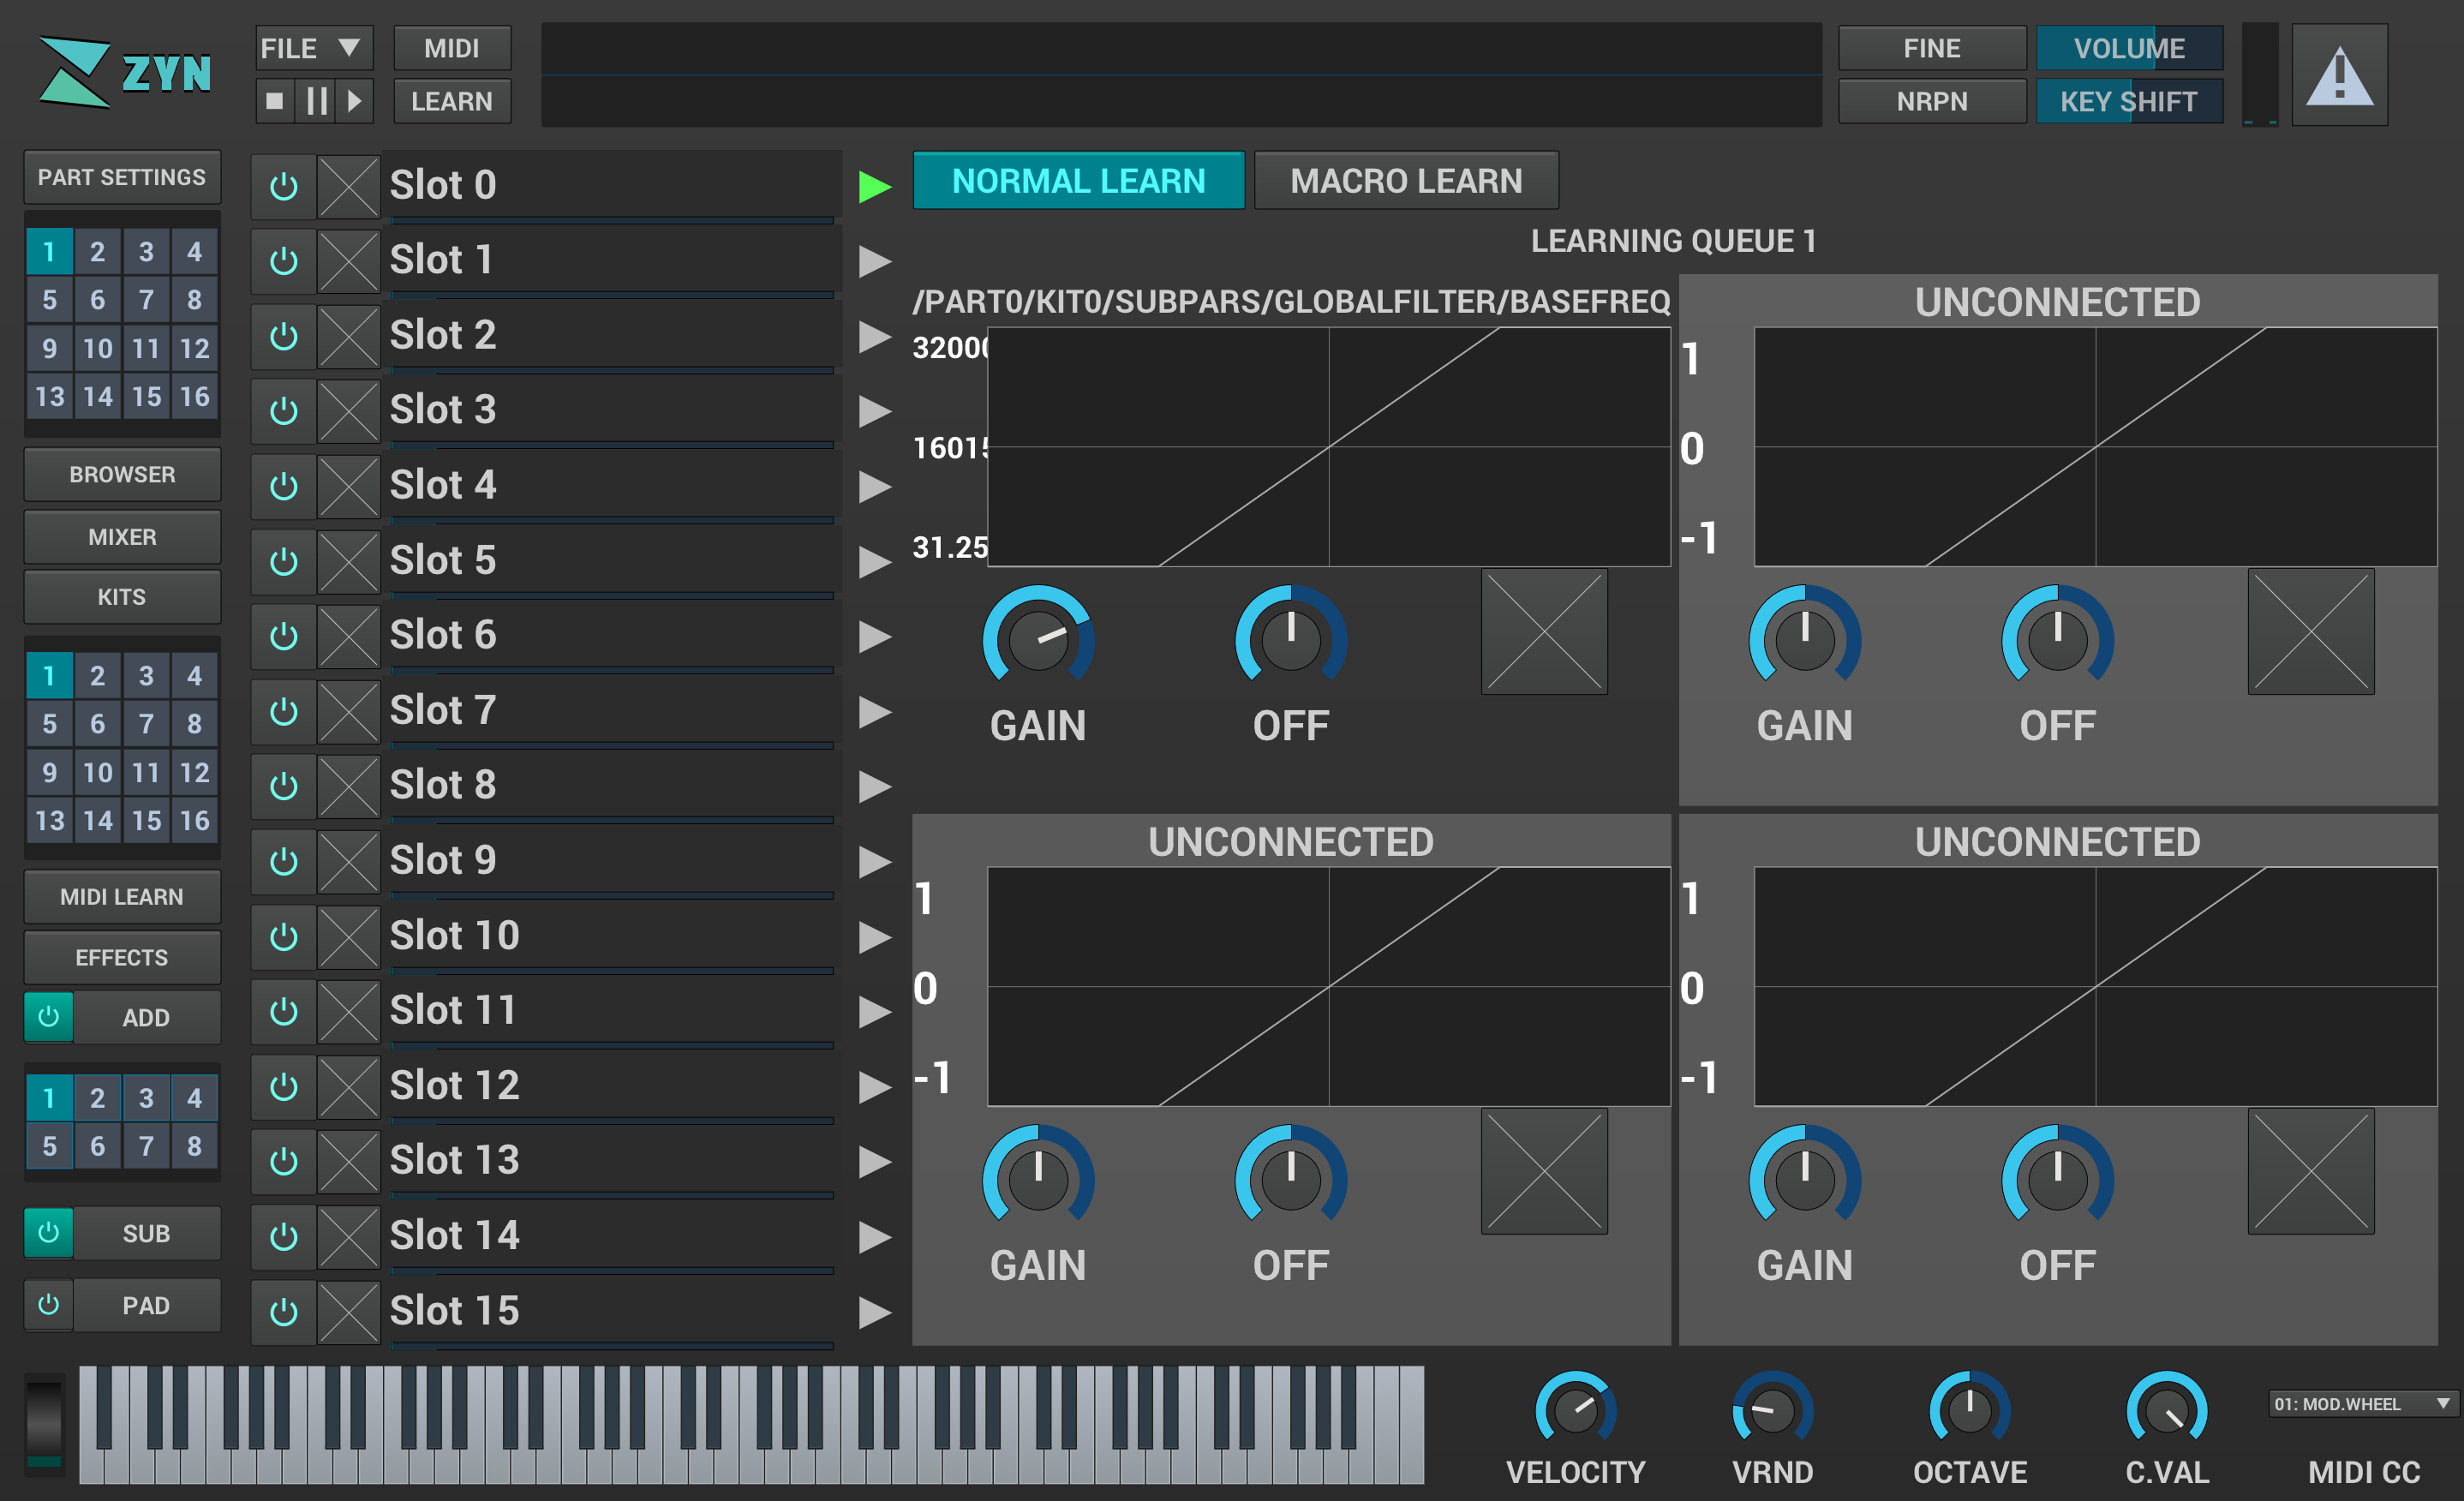
Task: Click the LEARN button in top bar
Action: 452,101
